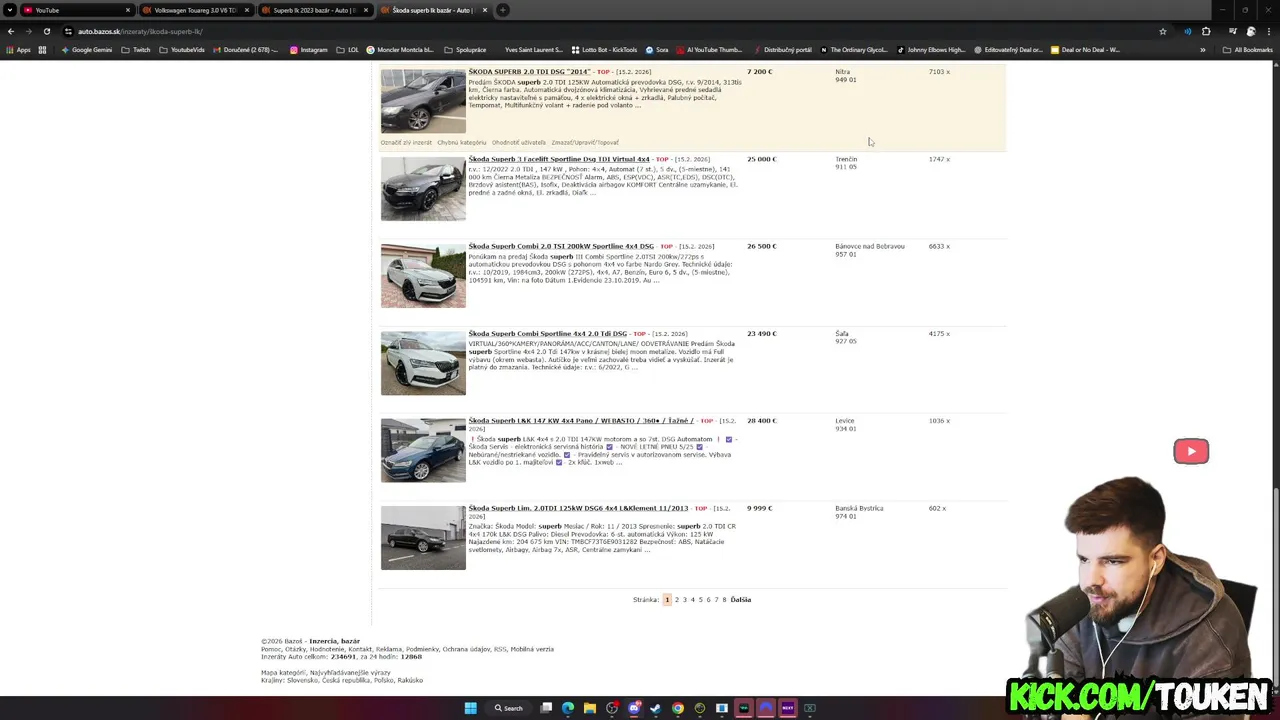1280x720 pixels.
Task: Bookmark this page with the star icon
Action: (1163, 31)
